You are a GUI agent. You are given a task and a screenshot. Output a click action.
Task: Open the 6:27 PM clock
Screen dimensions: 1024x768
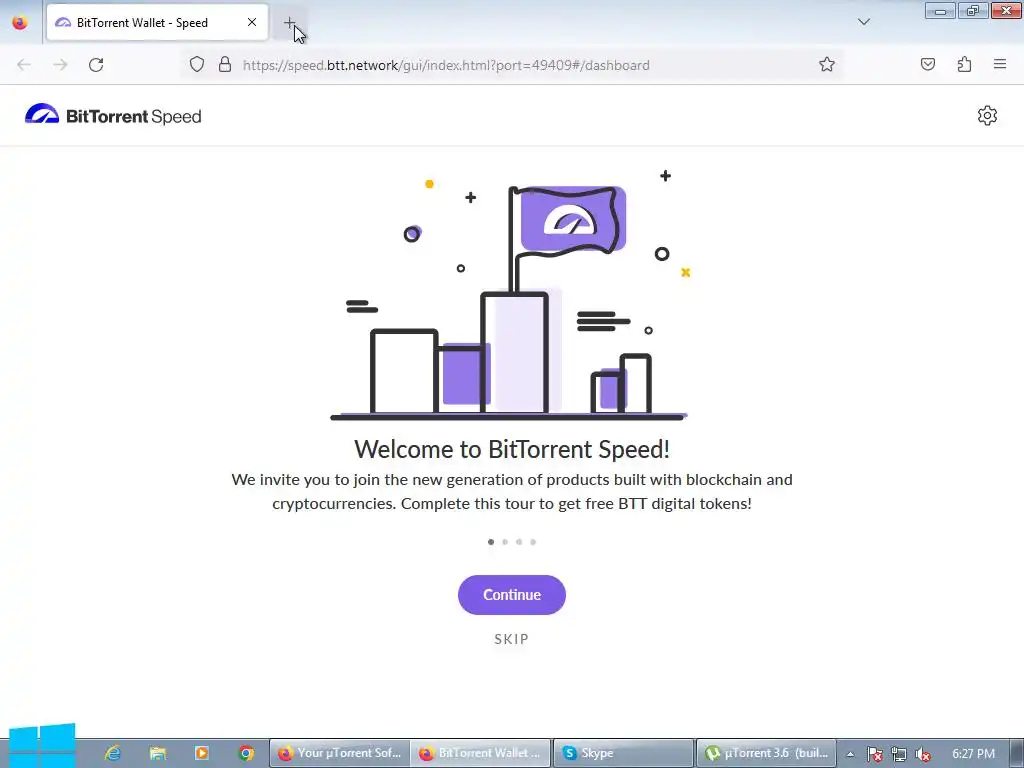point(973,754)
